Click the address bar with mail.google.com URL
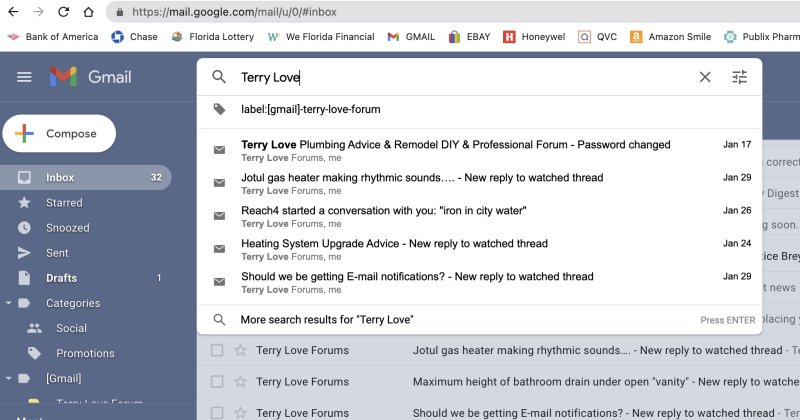The image size is (800, 420). [x=453, y=12]
